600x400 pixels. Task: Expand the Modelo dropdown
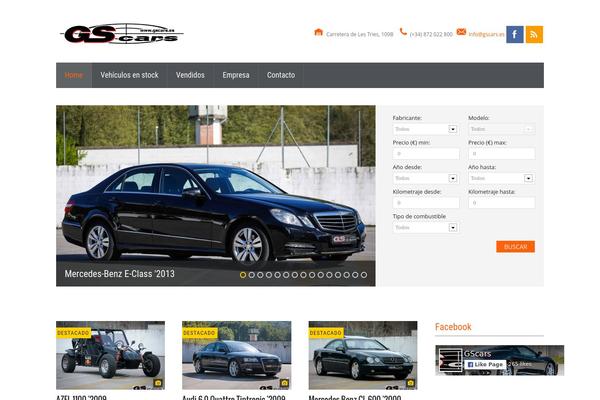(502, 129)
